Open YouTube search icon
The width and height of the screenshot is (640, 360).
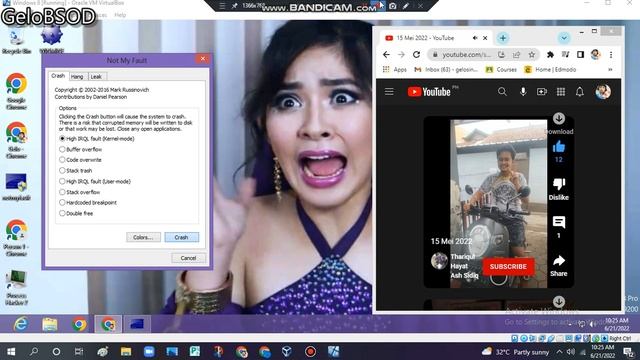(x=502, y=92)
